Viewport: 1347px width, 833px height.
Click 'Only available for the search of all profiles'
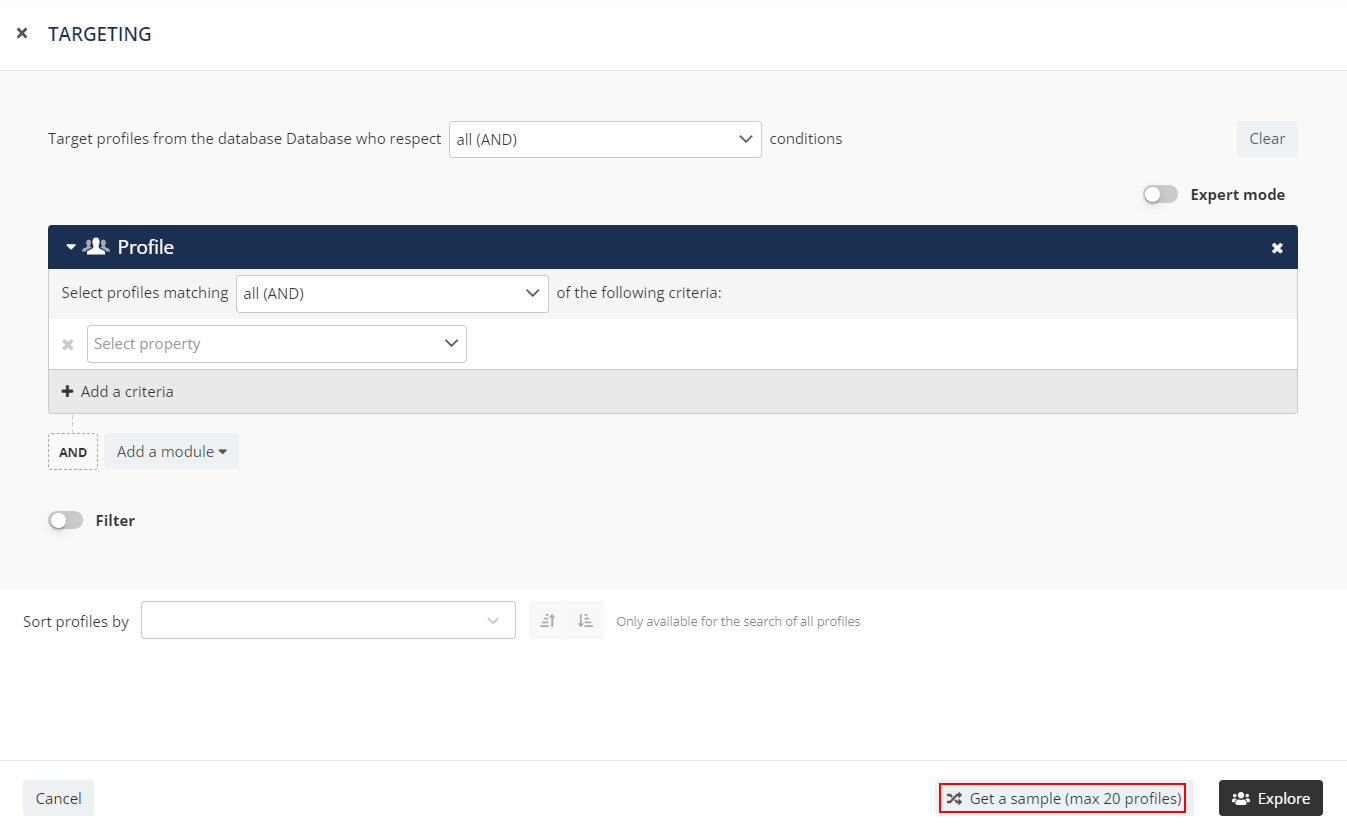click(x=738, y=621)
